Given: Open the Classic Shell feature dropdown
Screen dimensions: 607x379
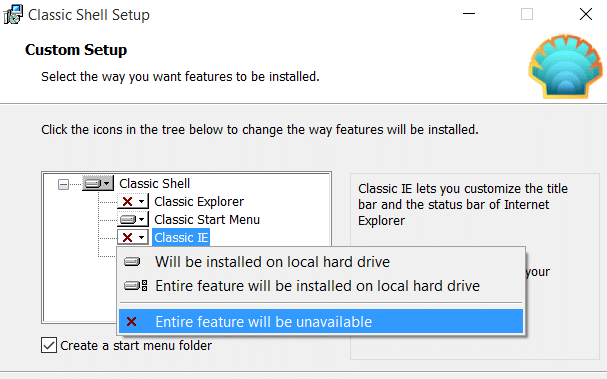Looking at the screenshot, I should (98, 183).
